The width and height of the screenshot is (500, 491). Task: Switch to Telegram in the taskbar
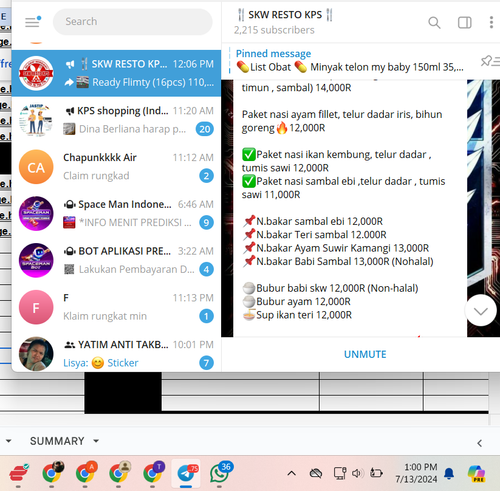pyautogui.click(x=186, y=473)
